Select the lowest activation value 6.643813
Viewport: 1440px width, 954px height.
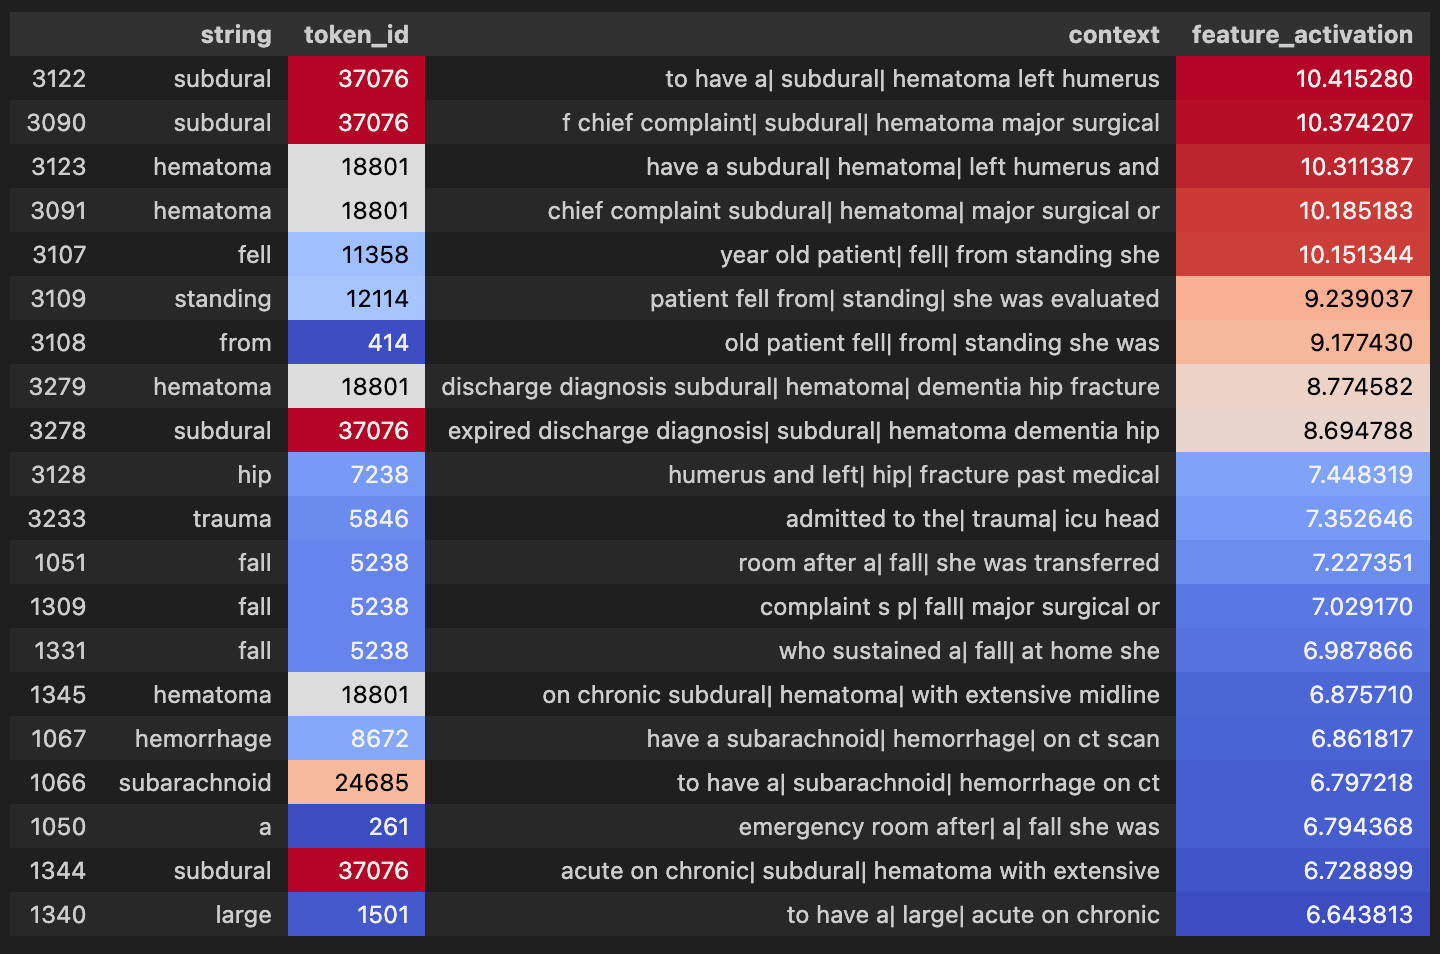pyautogui.click(x=1359, y=915)
